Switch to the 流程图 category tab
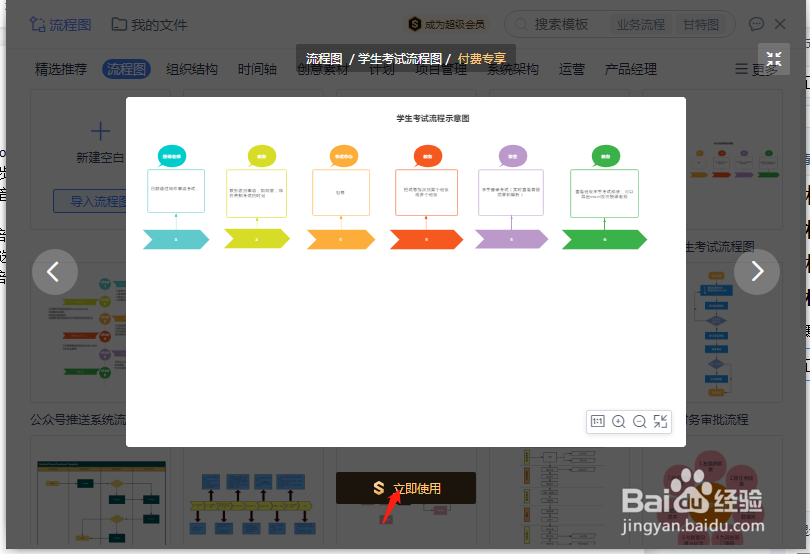 [126, 69]
